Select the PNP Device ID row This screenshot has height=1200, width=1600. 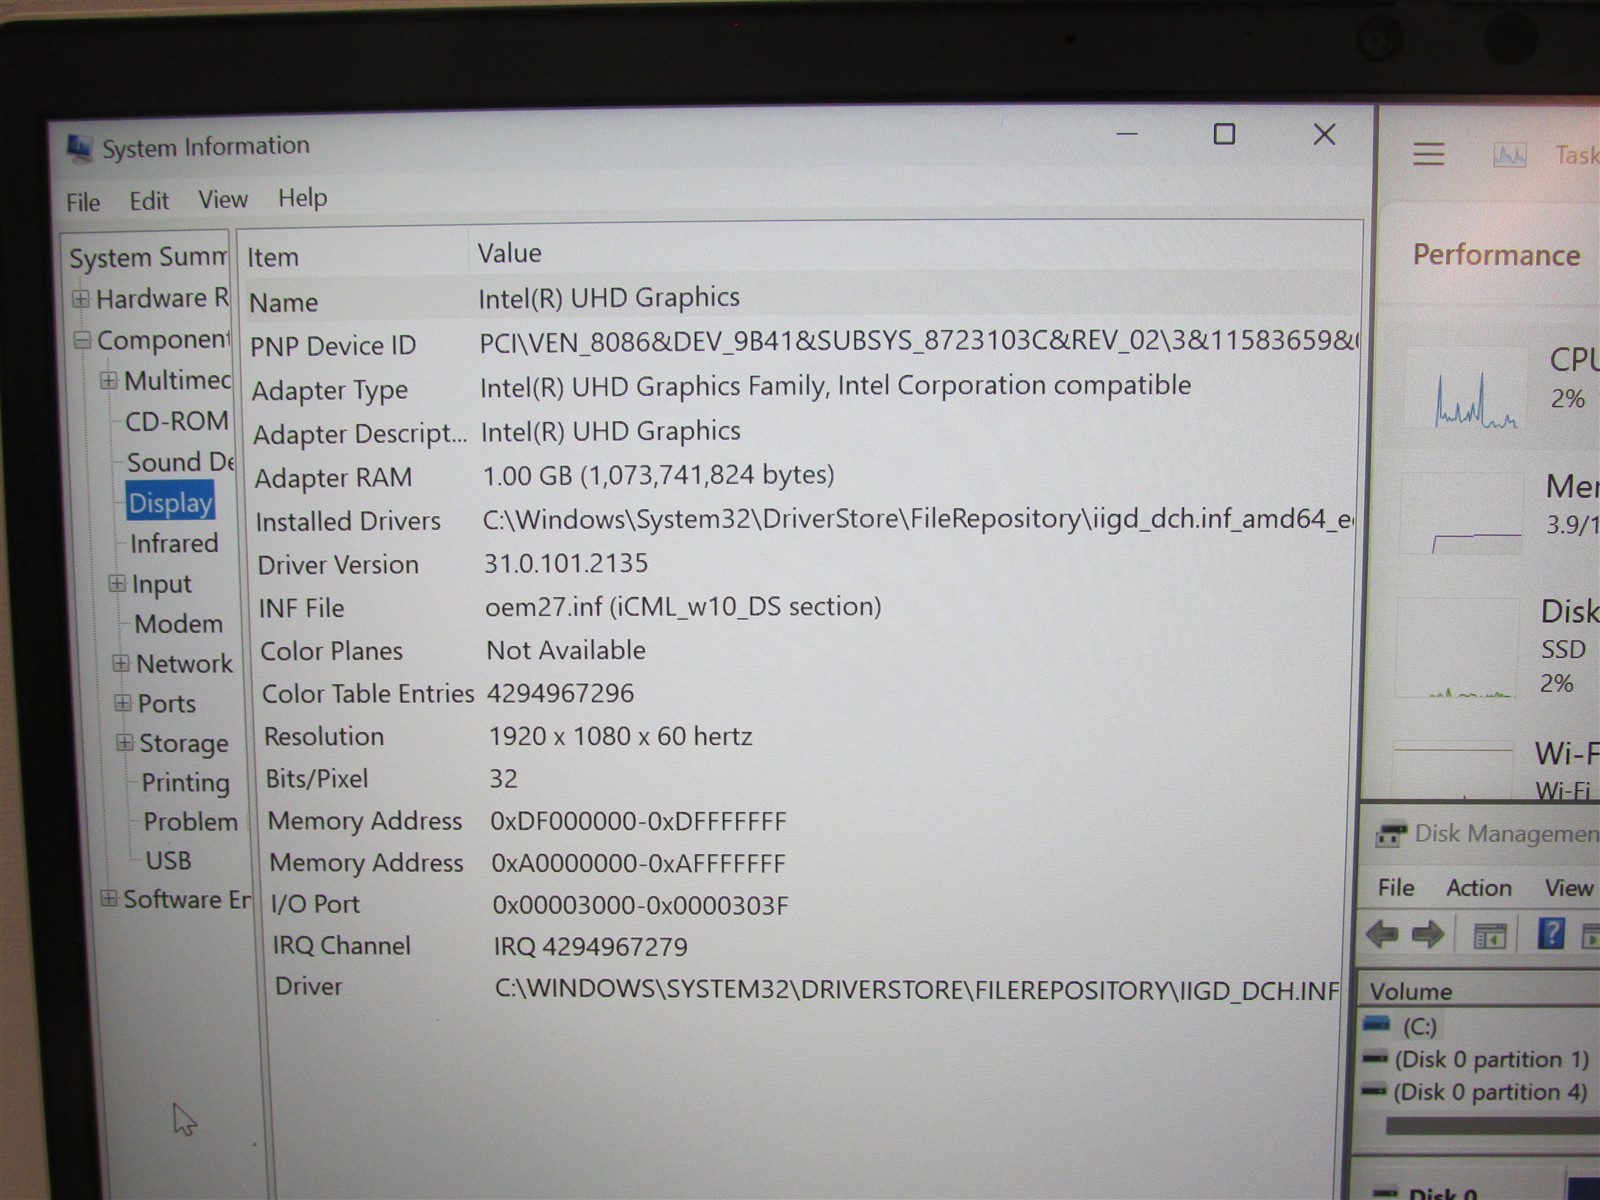click(802, 343)
